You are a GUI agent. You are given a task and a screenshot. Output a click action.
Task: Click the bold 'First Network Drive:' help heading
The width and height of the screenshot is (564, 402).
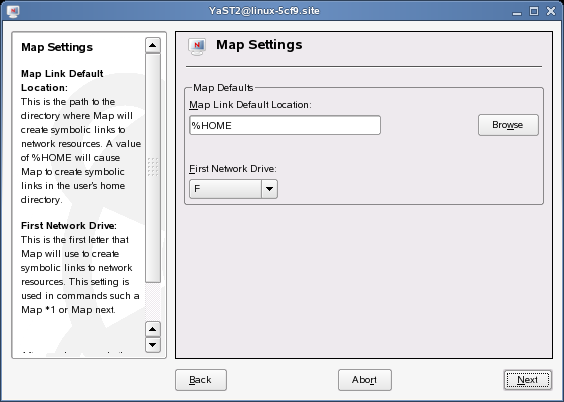[x=69, y=225]
